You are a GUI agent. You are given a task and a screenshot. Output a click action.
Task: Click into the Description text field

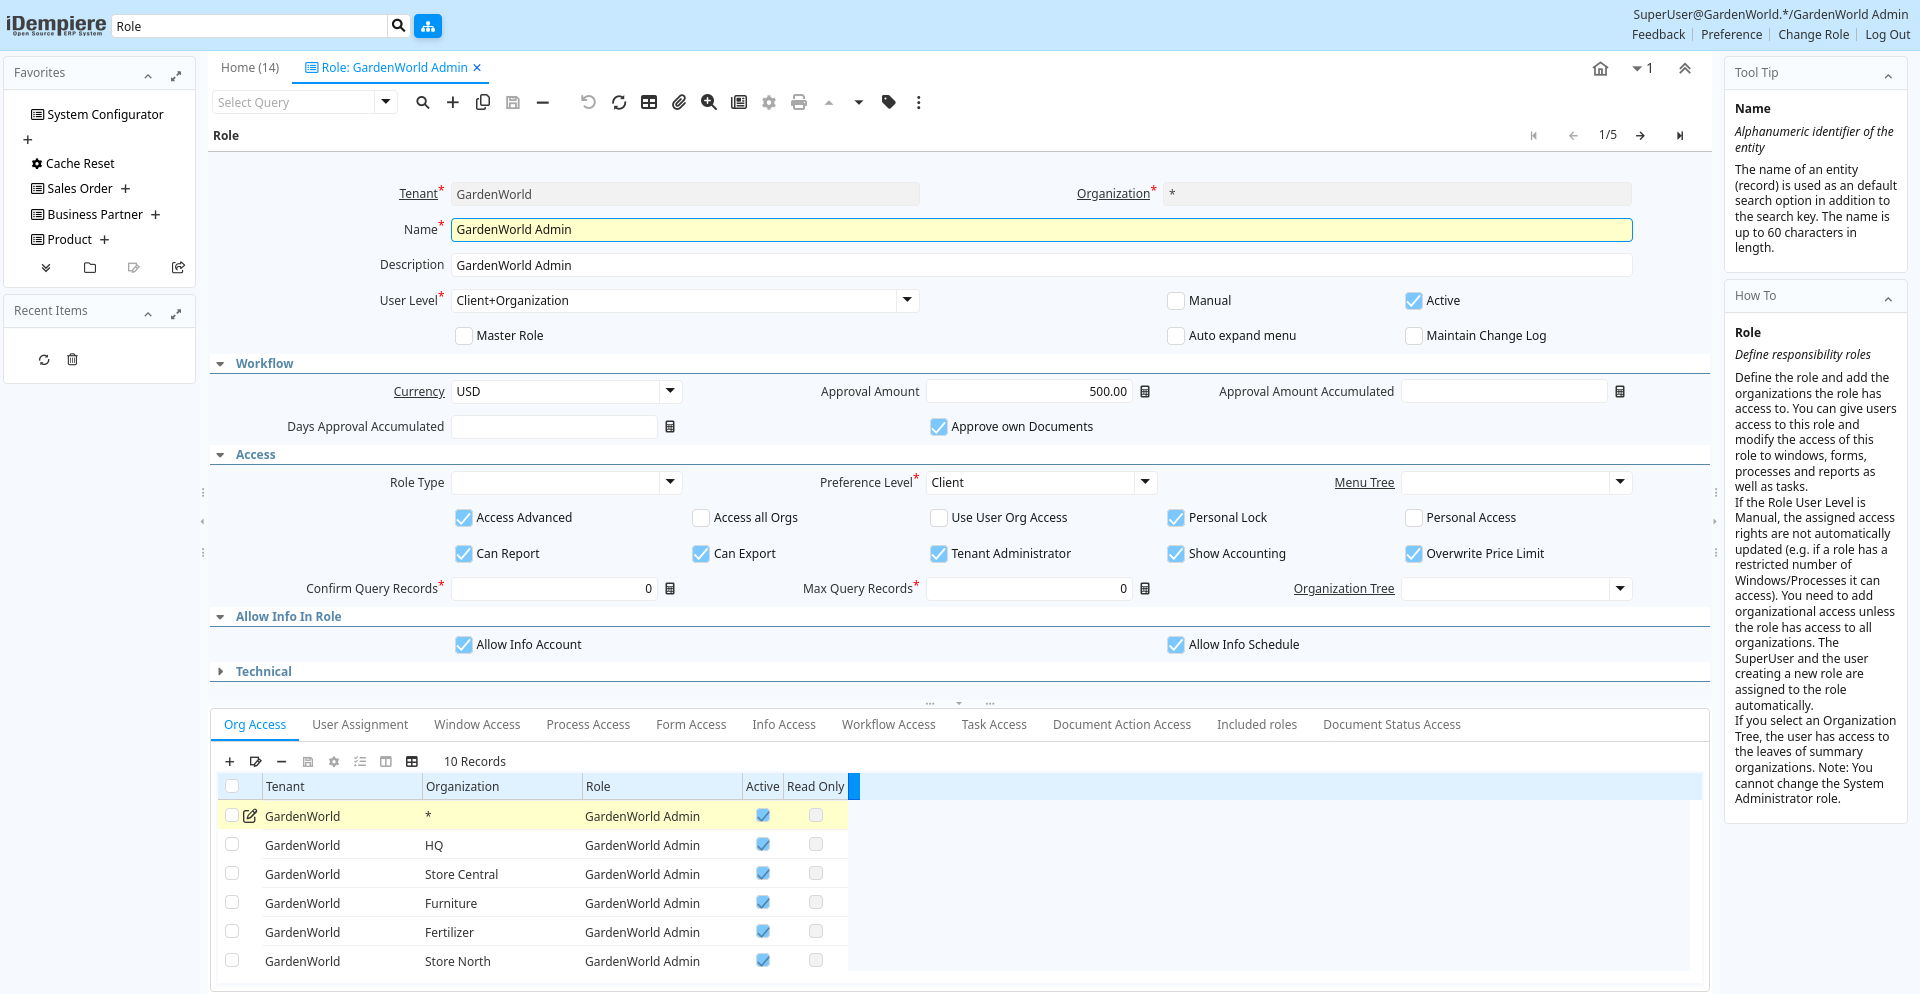point(1040,265)
